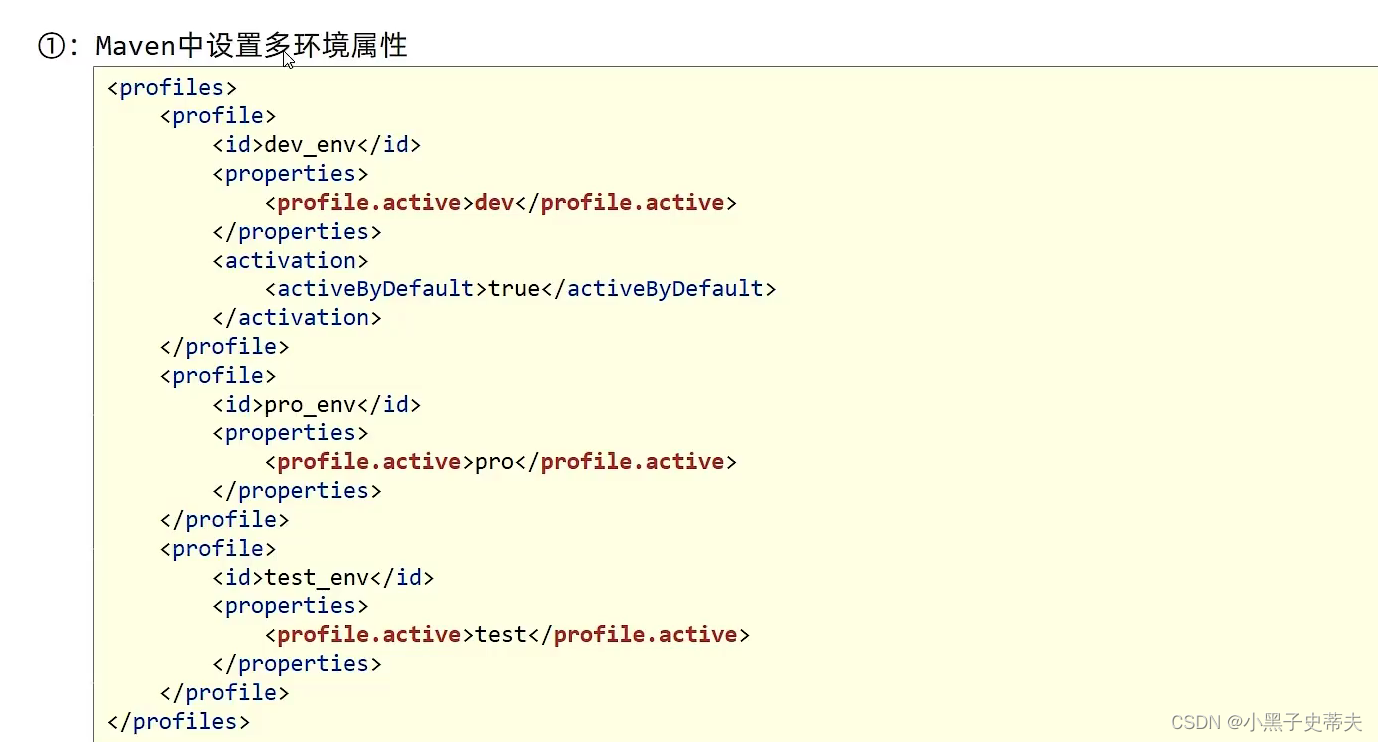1378x742 pixels.
Task: Click the "<properties>" tag directly below test_env id
Action: tap(290, 605)
